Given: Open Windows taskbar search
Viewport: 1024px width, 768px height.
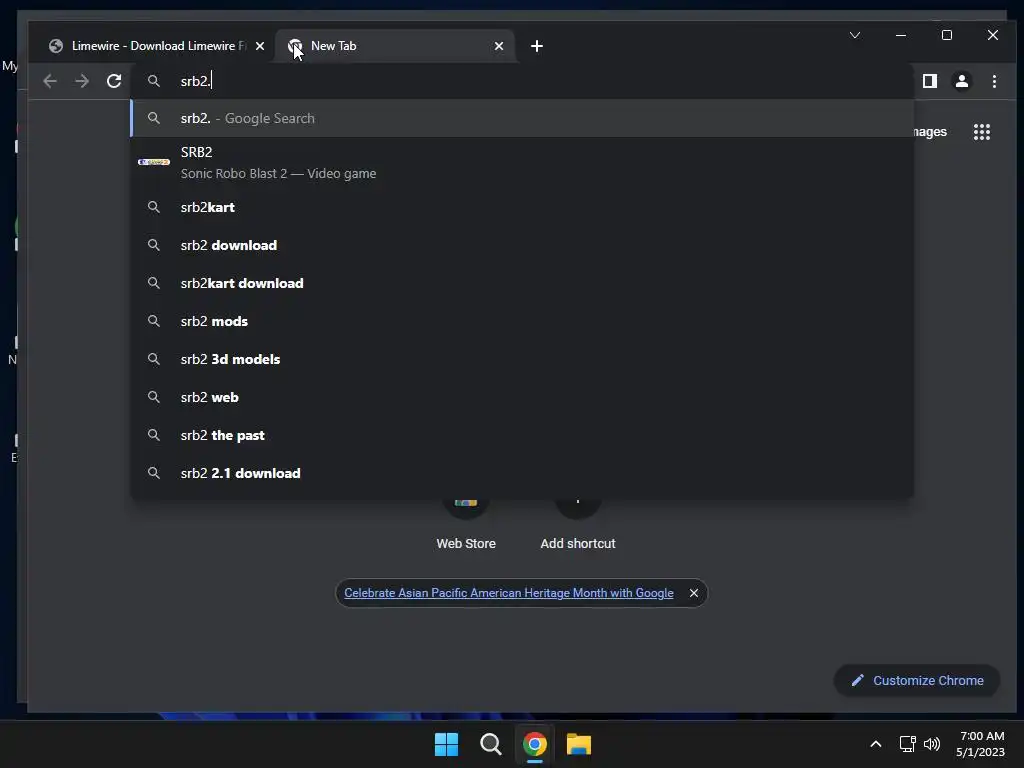Looking at the screenshot, I should tap(490, 744).
